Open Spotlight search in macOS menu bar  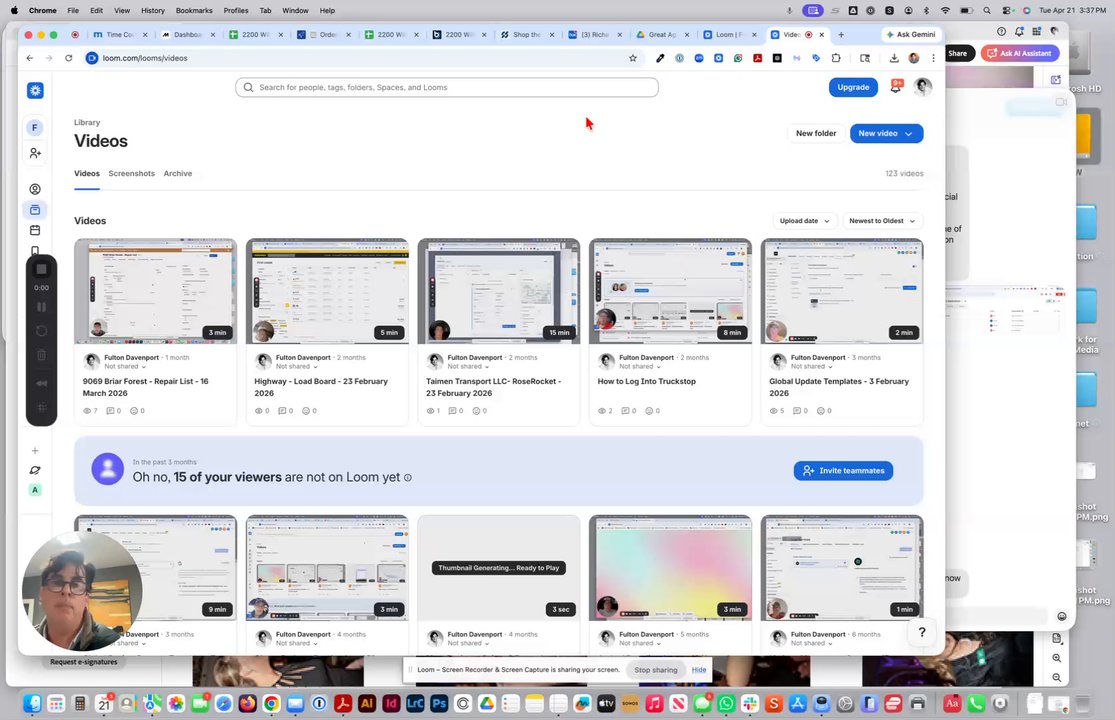[986, 11]
